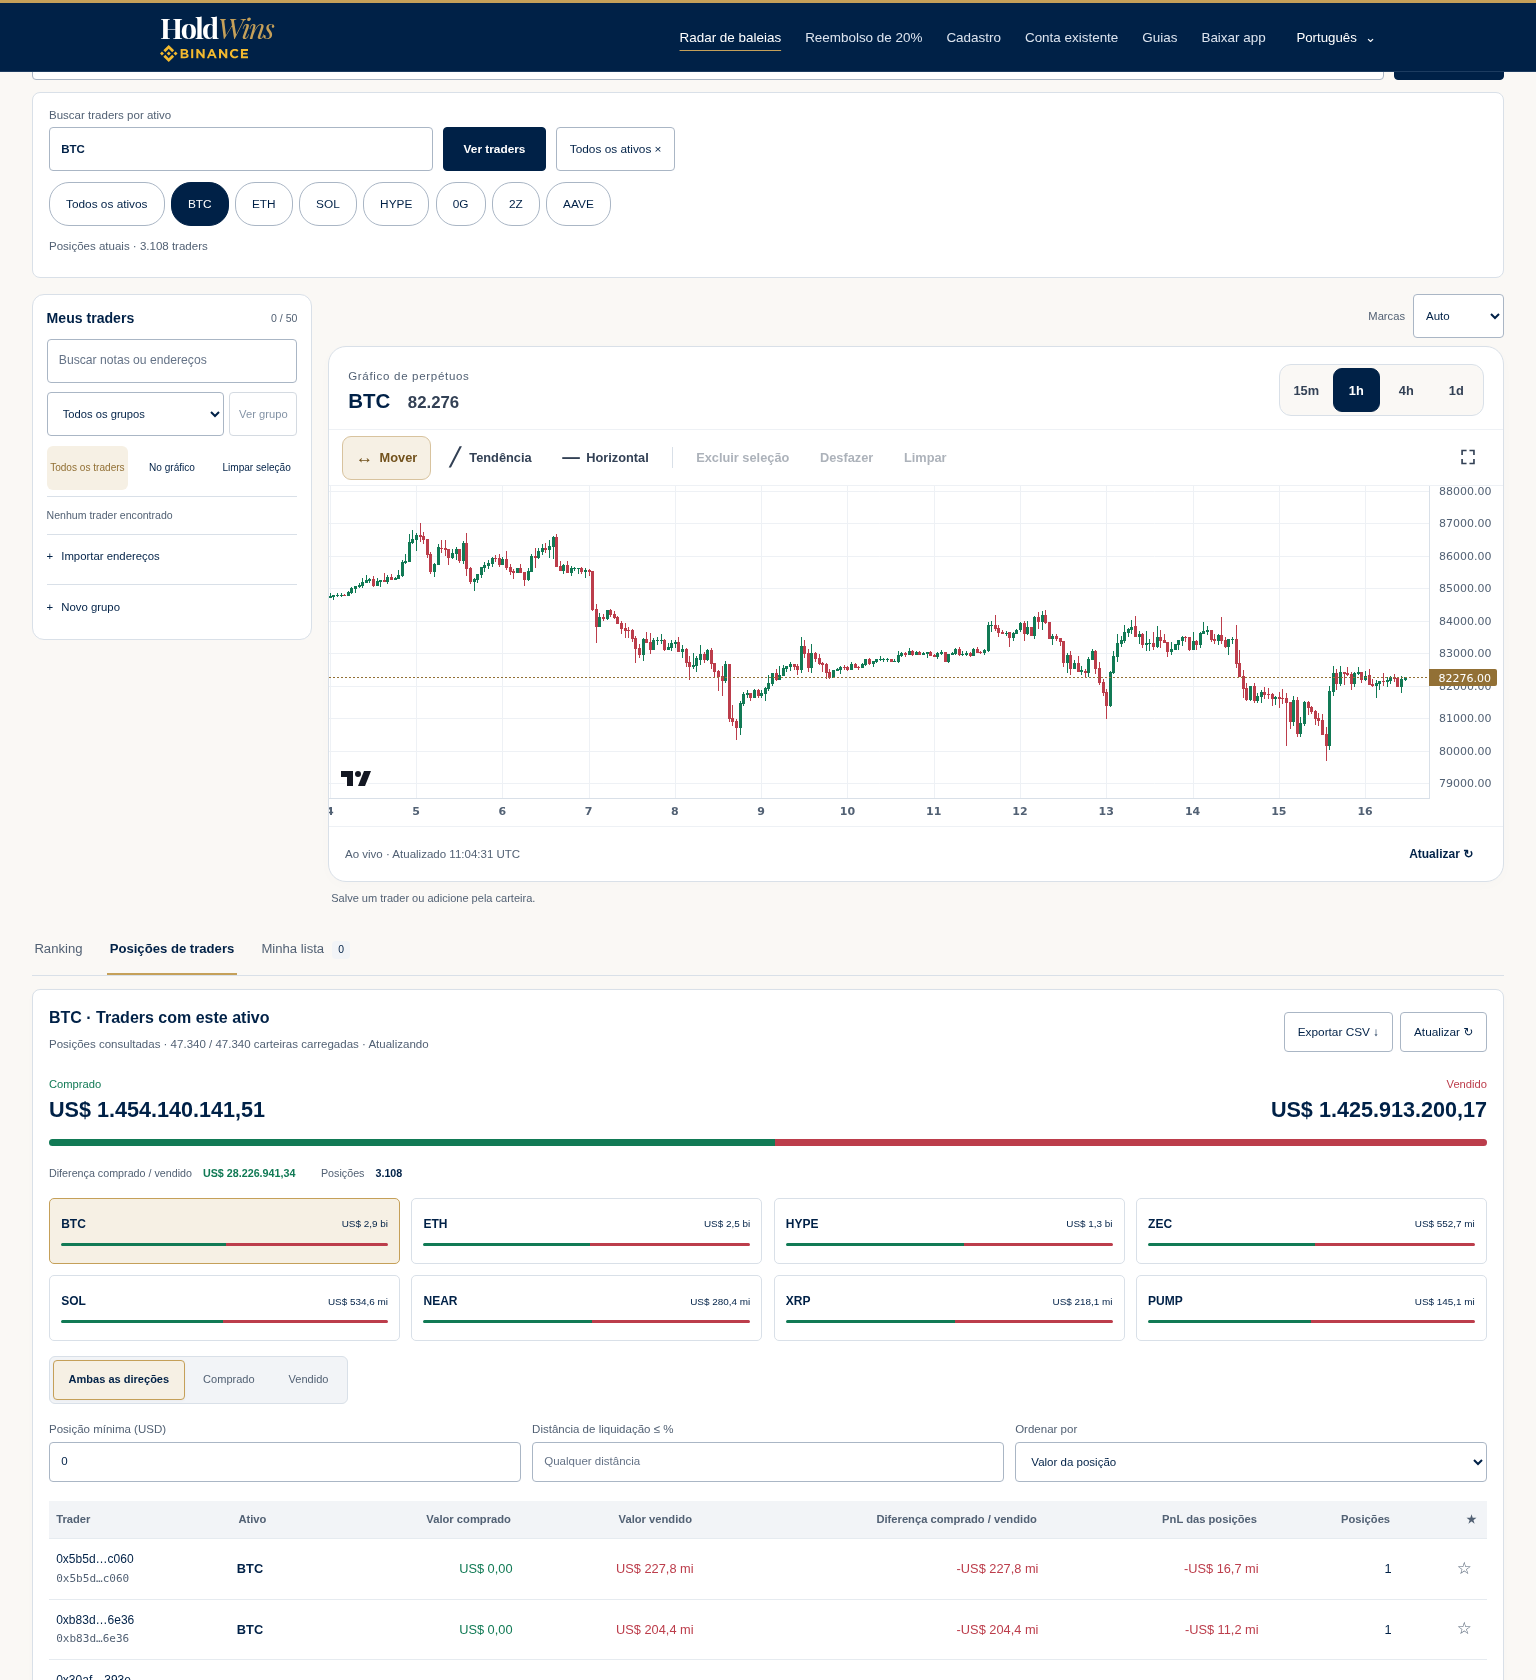Image resolution: width=1536 pixels, height=1680 pixels.
Task: Open the 'Minha lista' tab
Action: [304, 949]
